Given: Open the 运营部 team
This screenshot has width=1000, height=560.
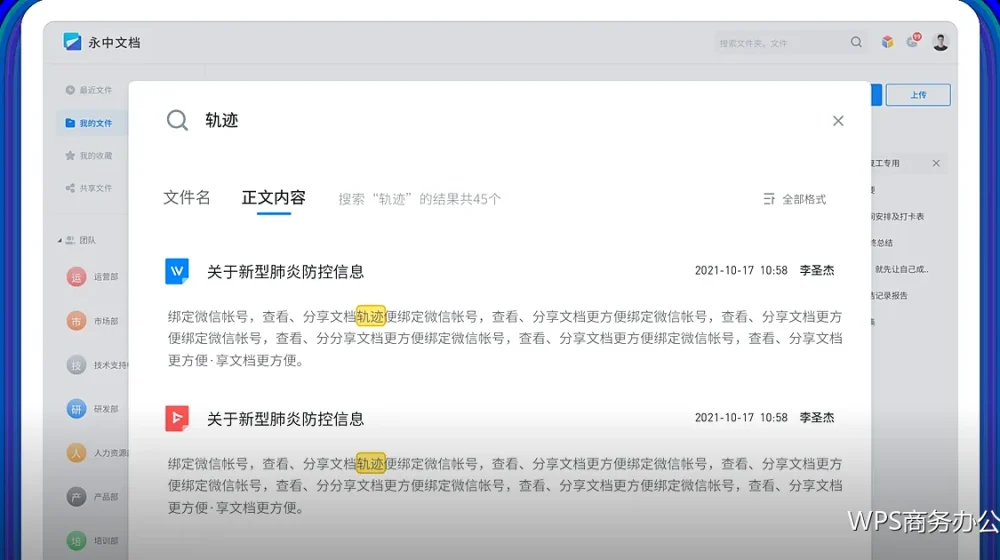Looking at the screenshot, I should click(x=92, y=277).
